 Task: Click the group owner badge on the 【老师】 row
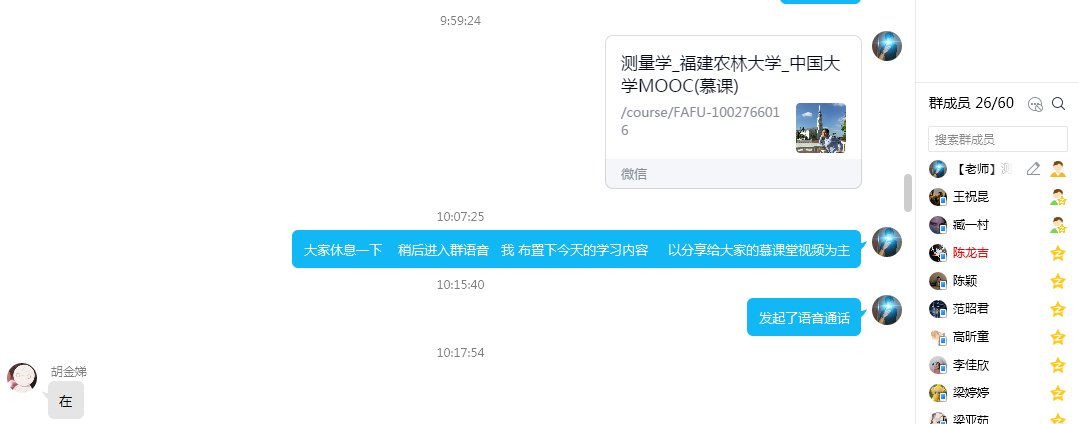(x=1058, y=169)
